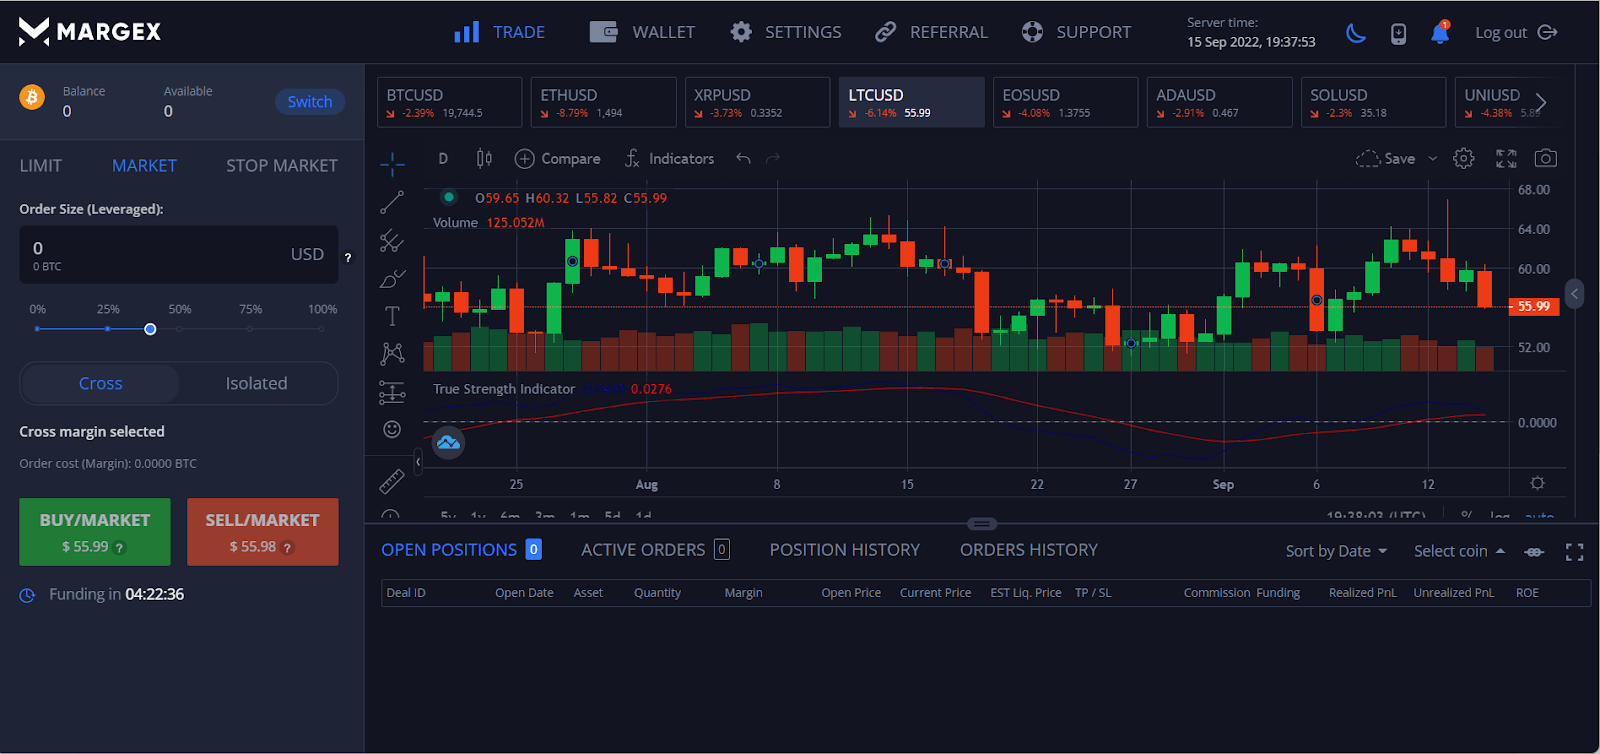
Task: Click the help icon on SELL/MARKET price
Action: [x=288, y=548]
